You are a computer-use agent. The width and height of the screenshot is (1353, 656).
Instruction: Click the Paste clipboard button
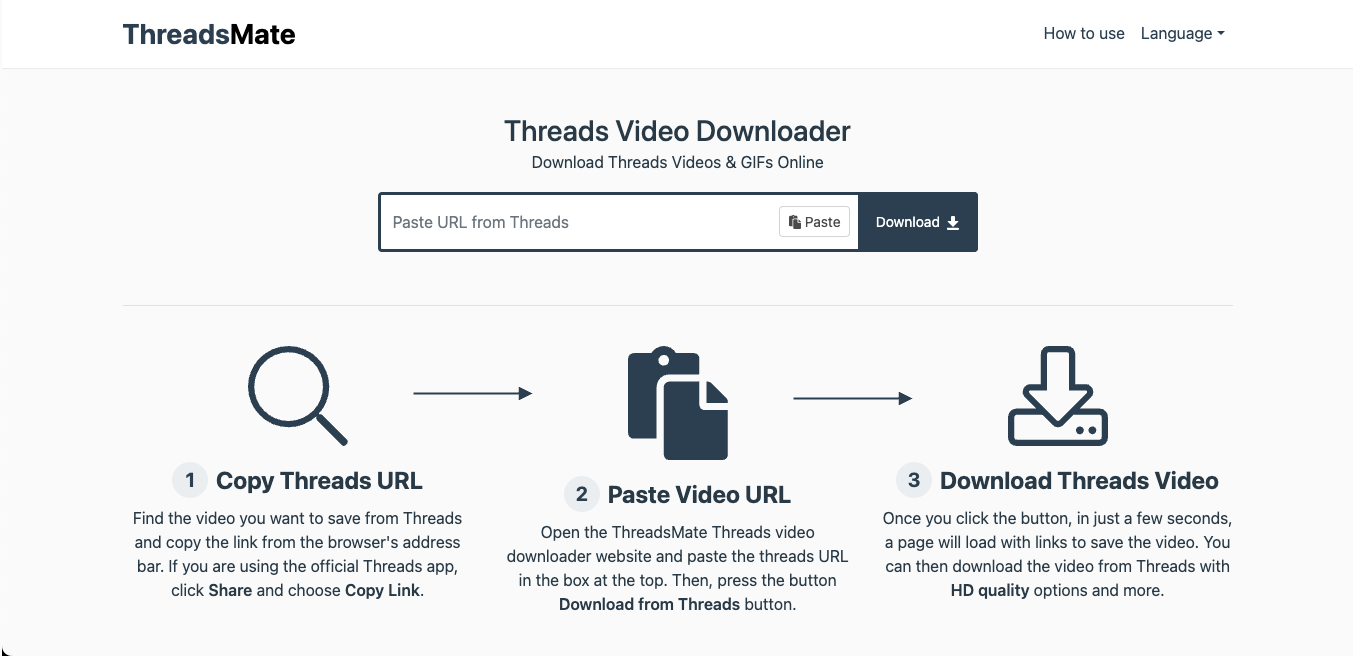pos(814,222)
